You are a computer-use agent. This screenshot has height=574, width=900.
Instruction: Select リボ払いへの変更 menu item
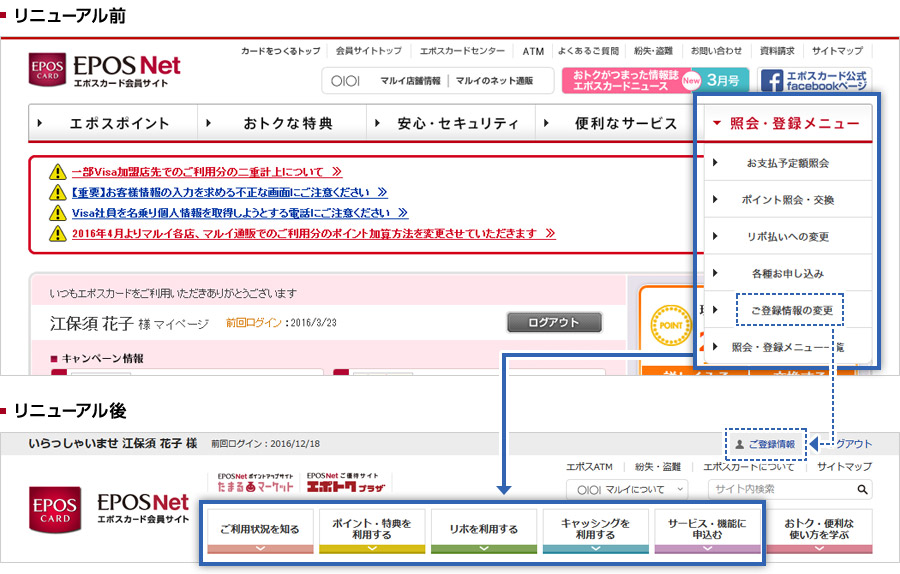[788, 236]
